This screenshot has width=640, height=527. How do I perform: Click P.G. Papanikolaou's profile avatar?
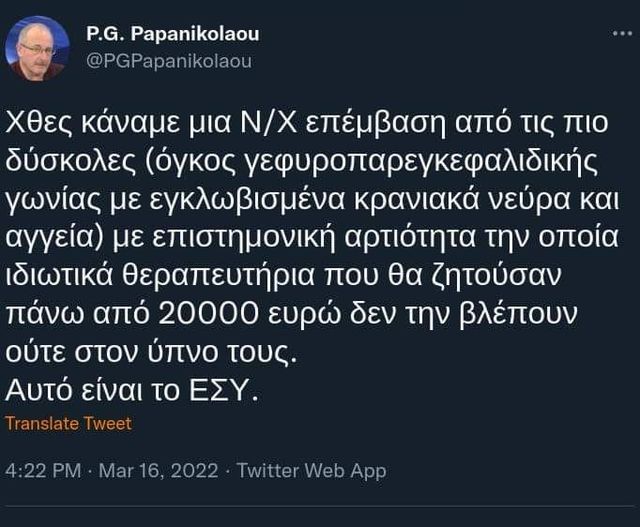(x=37, y=48)
